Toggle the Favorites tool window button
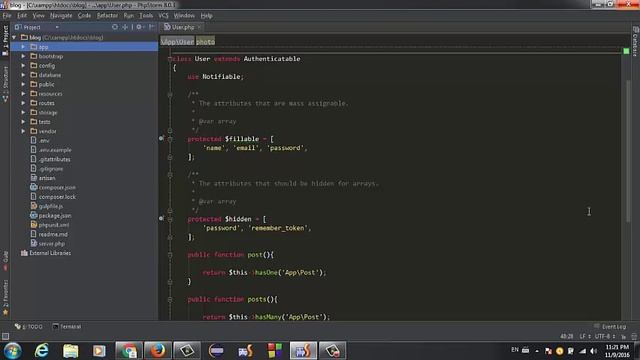Viewport: 640px width, 360px height. (5, 298)
